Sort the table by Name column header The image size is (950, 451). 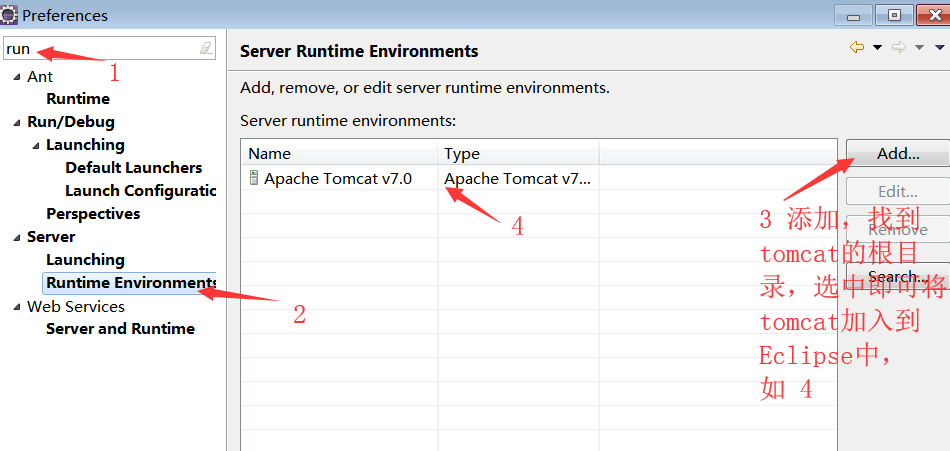coord(340,153)
